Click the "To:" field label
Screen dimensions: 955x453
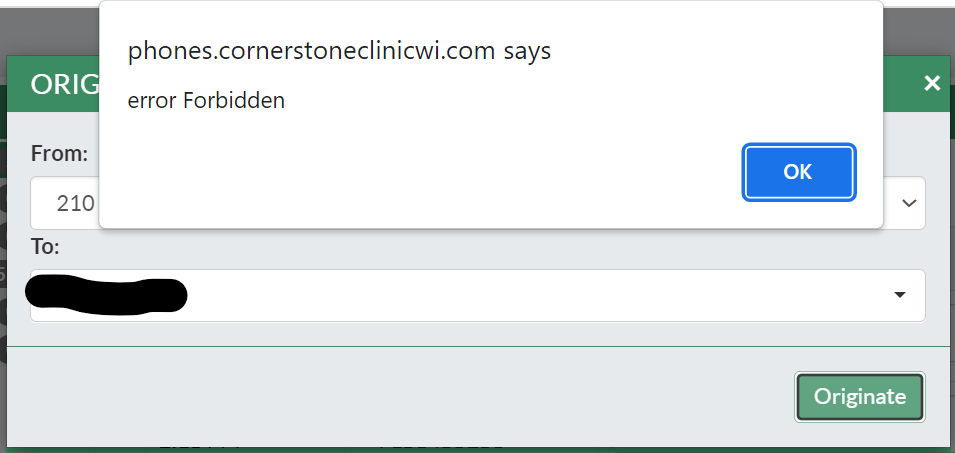click(45, 247)
